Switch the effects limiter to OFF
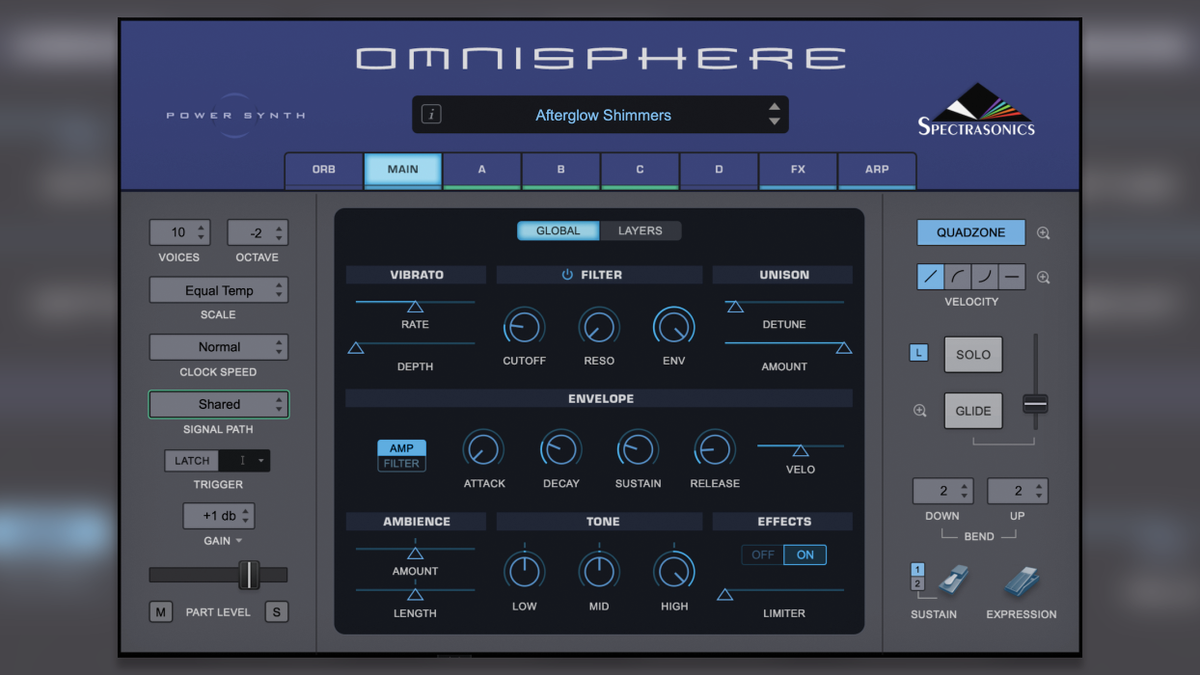 [764, 554]
